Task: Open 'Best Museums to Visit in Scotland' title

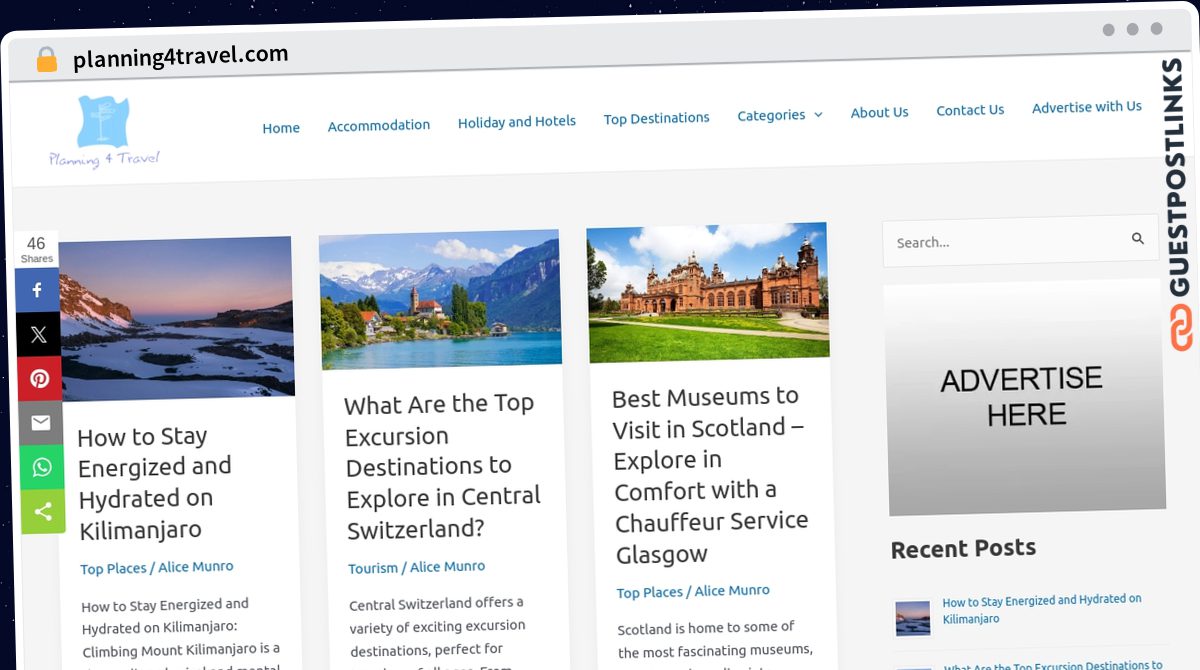Action: tap(710, 475)
